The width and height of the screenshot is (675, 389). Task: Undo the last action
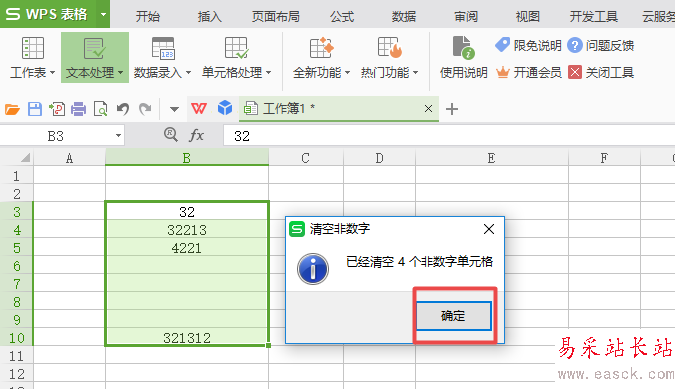coord(123,109)
